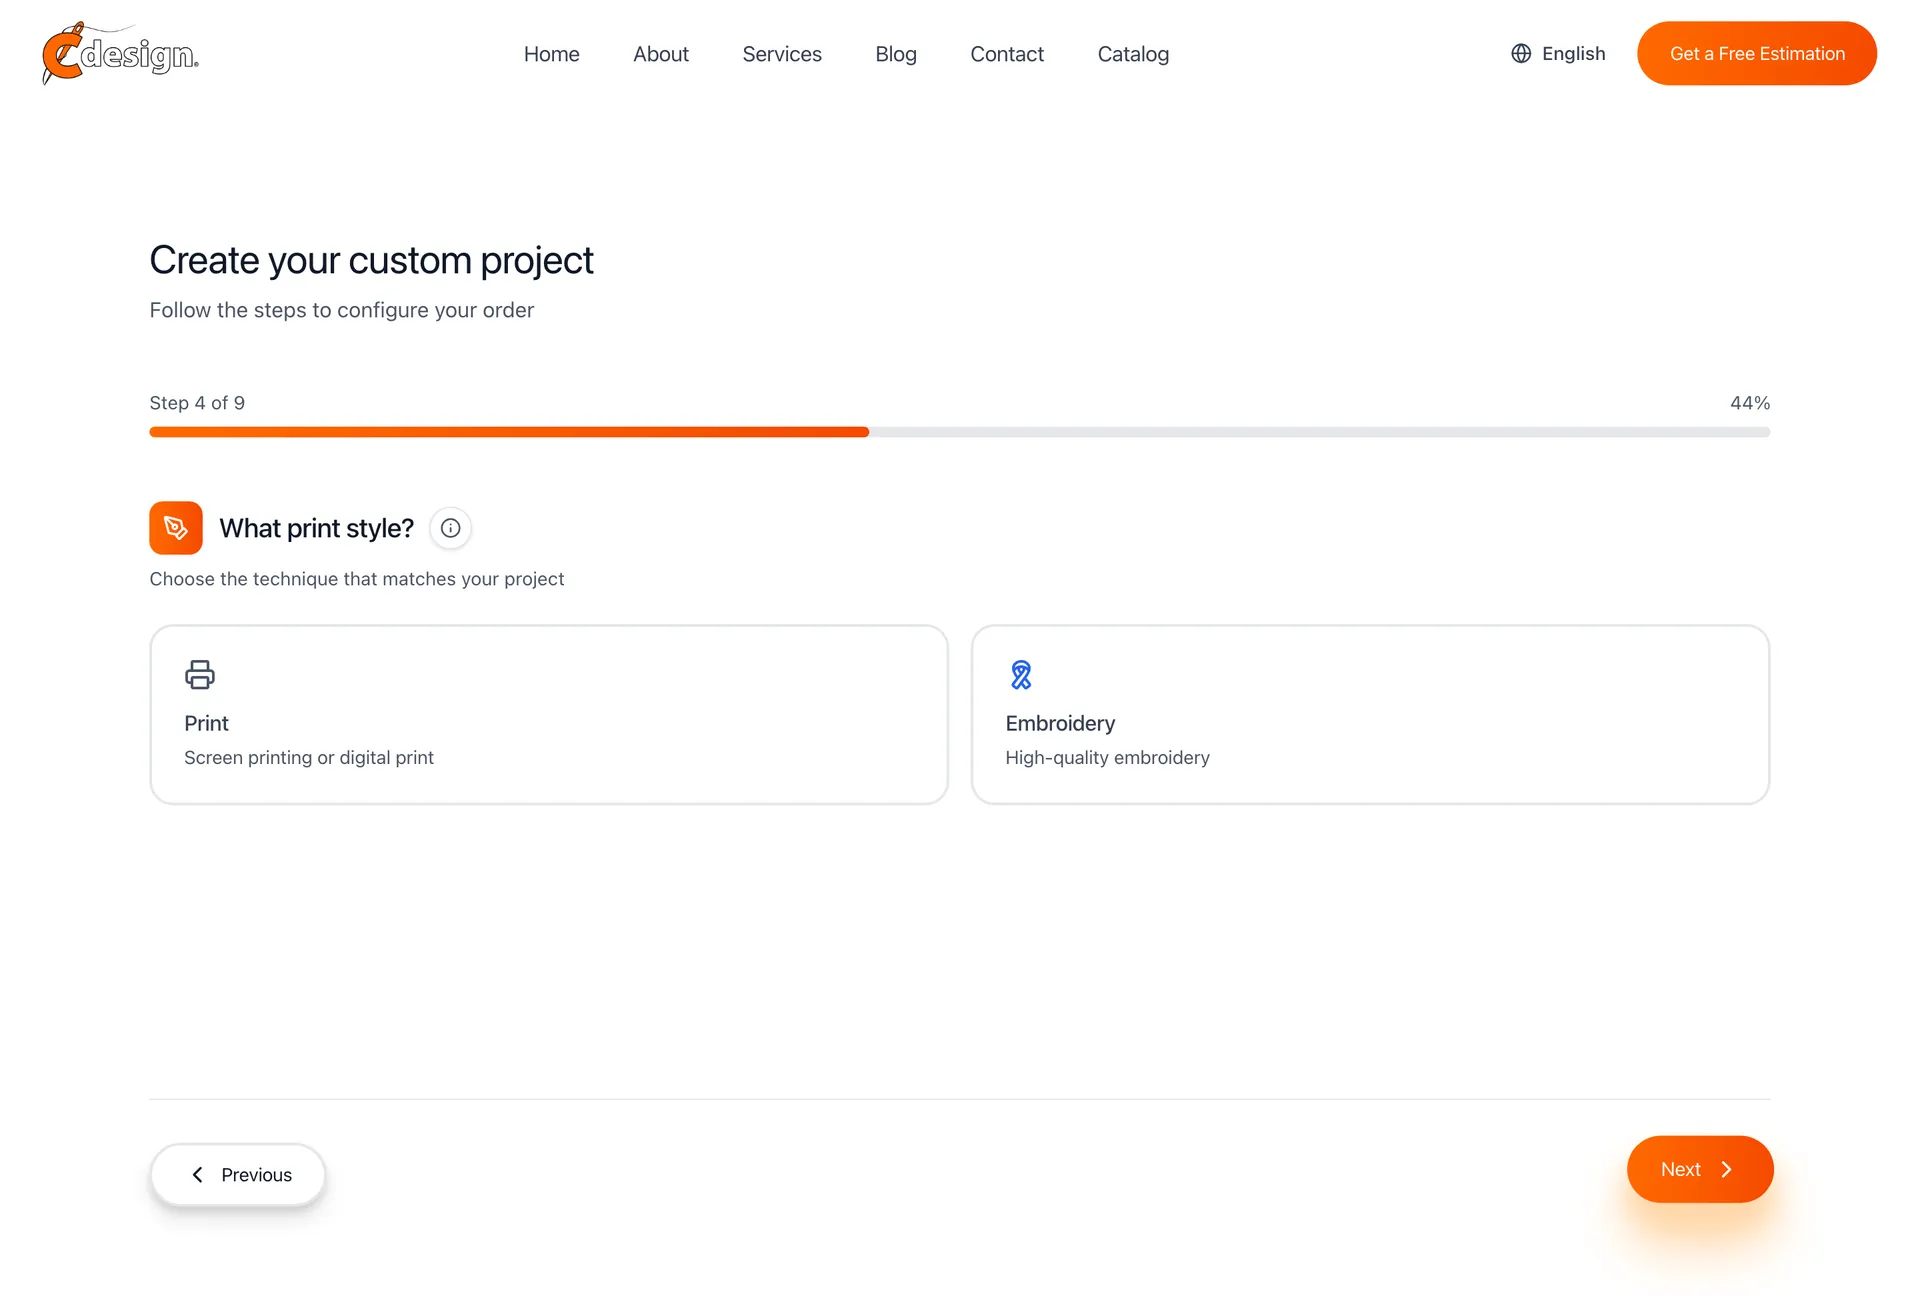Viewport: 1920px width, 1296px height.
Task: Select the Print option card
Action: pos(549,715)
